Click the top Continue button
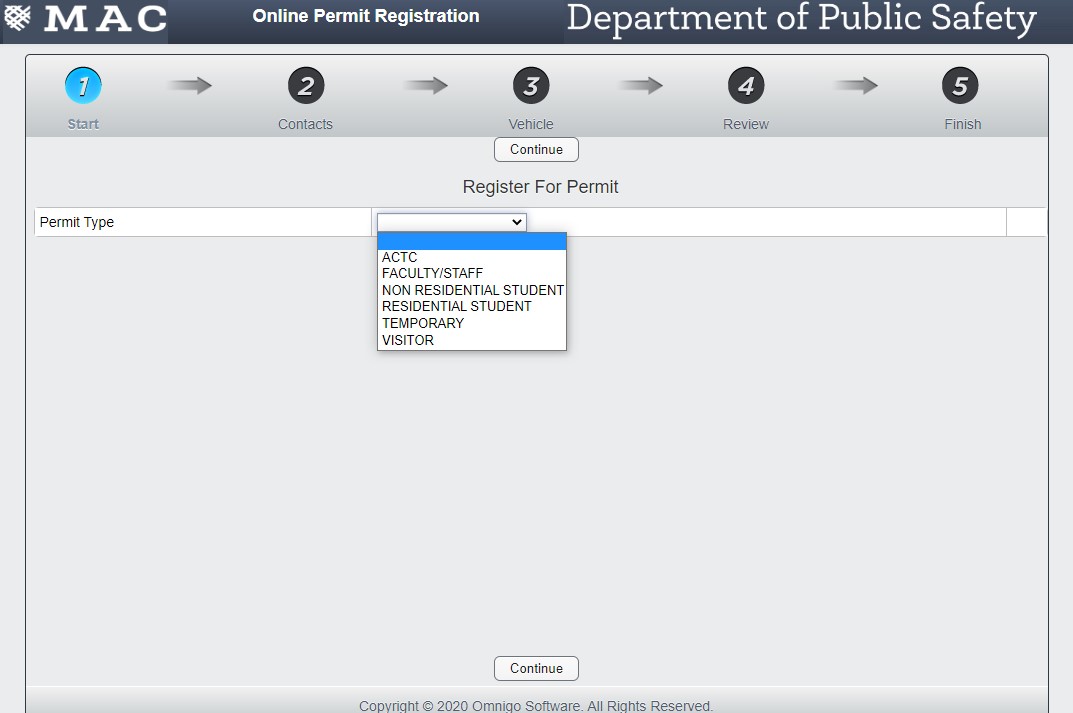1073x713 pixels. pyautogui.click(x=536, y=149)
